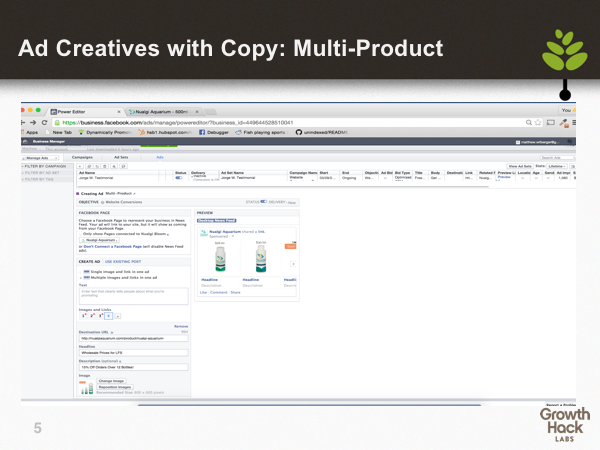Open the Fish playing sports bookmark
This screenshot has height=450, width=600.
pyautogui.click(x=261, y=132)
